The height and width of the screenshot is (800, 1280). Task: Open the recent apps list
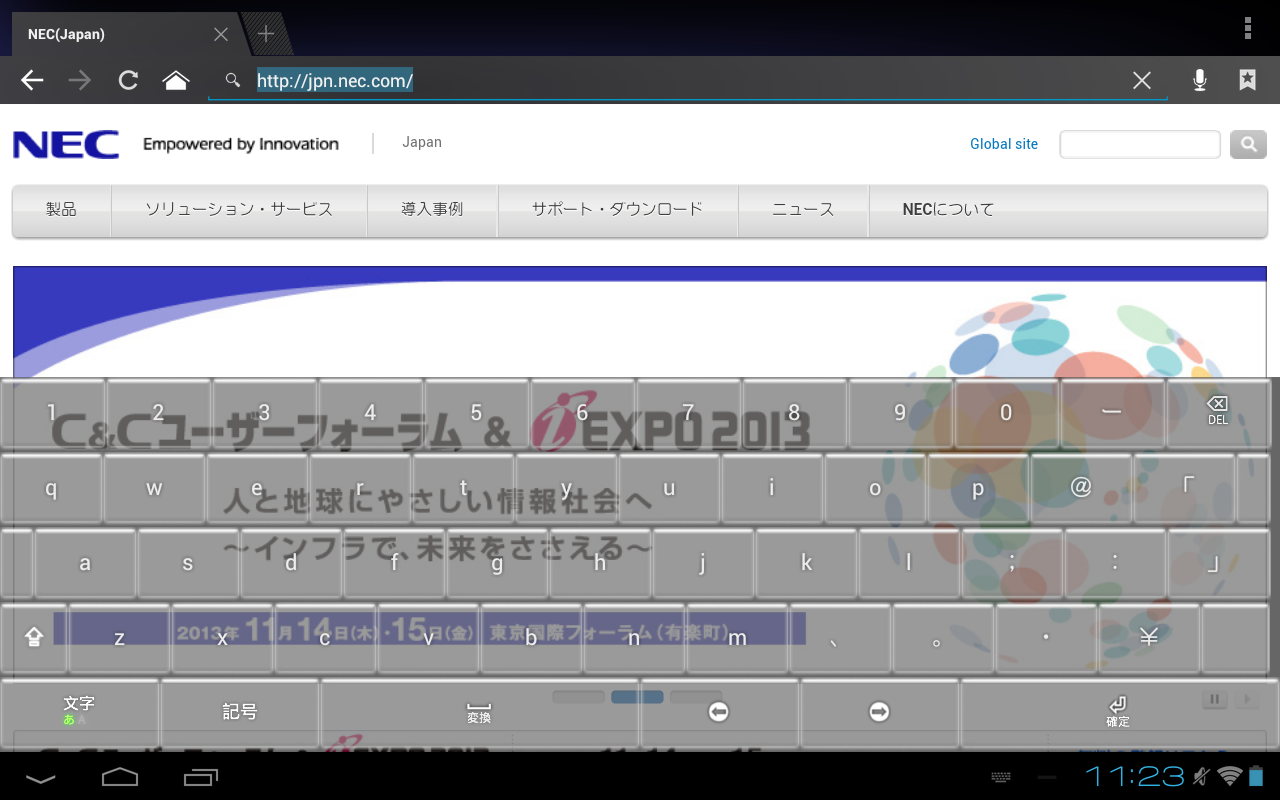[x=201, y=777]
